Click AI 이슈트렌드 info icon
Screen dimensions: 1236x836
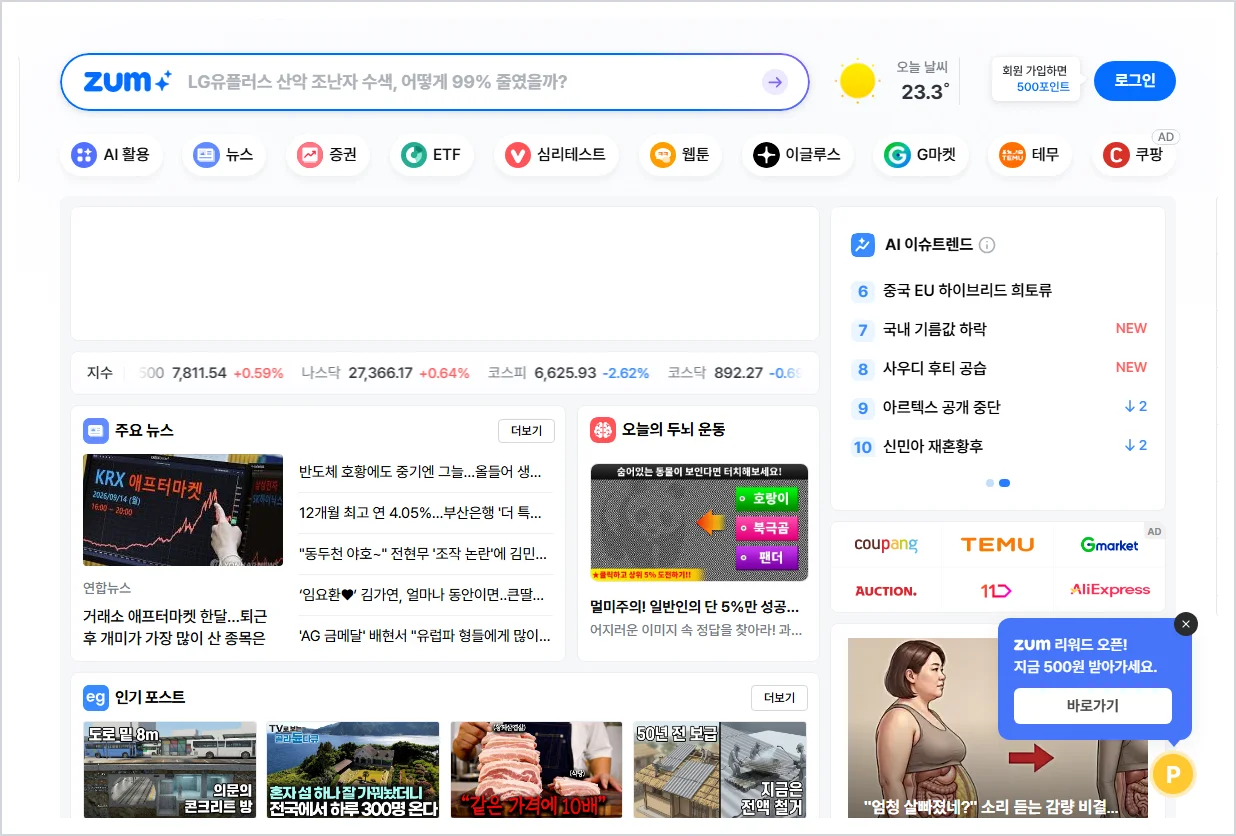click(x=987, y=245)
